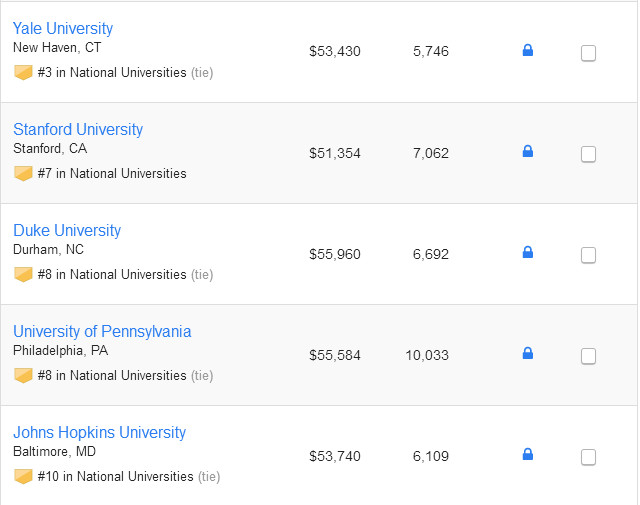640x505 pixels.
Task: Click Duke's gold ranking badge icon
Action: tap(23, 274)
